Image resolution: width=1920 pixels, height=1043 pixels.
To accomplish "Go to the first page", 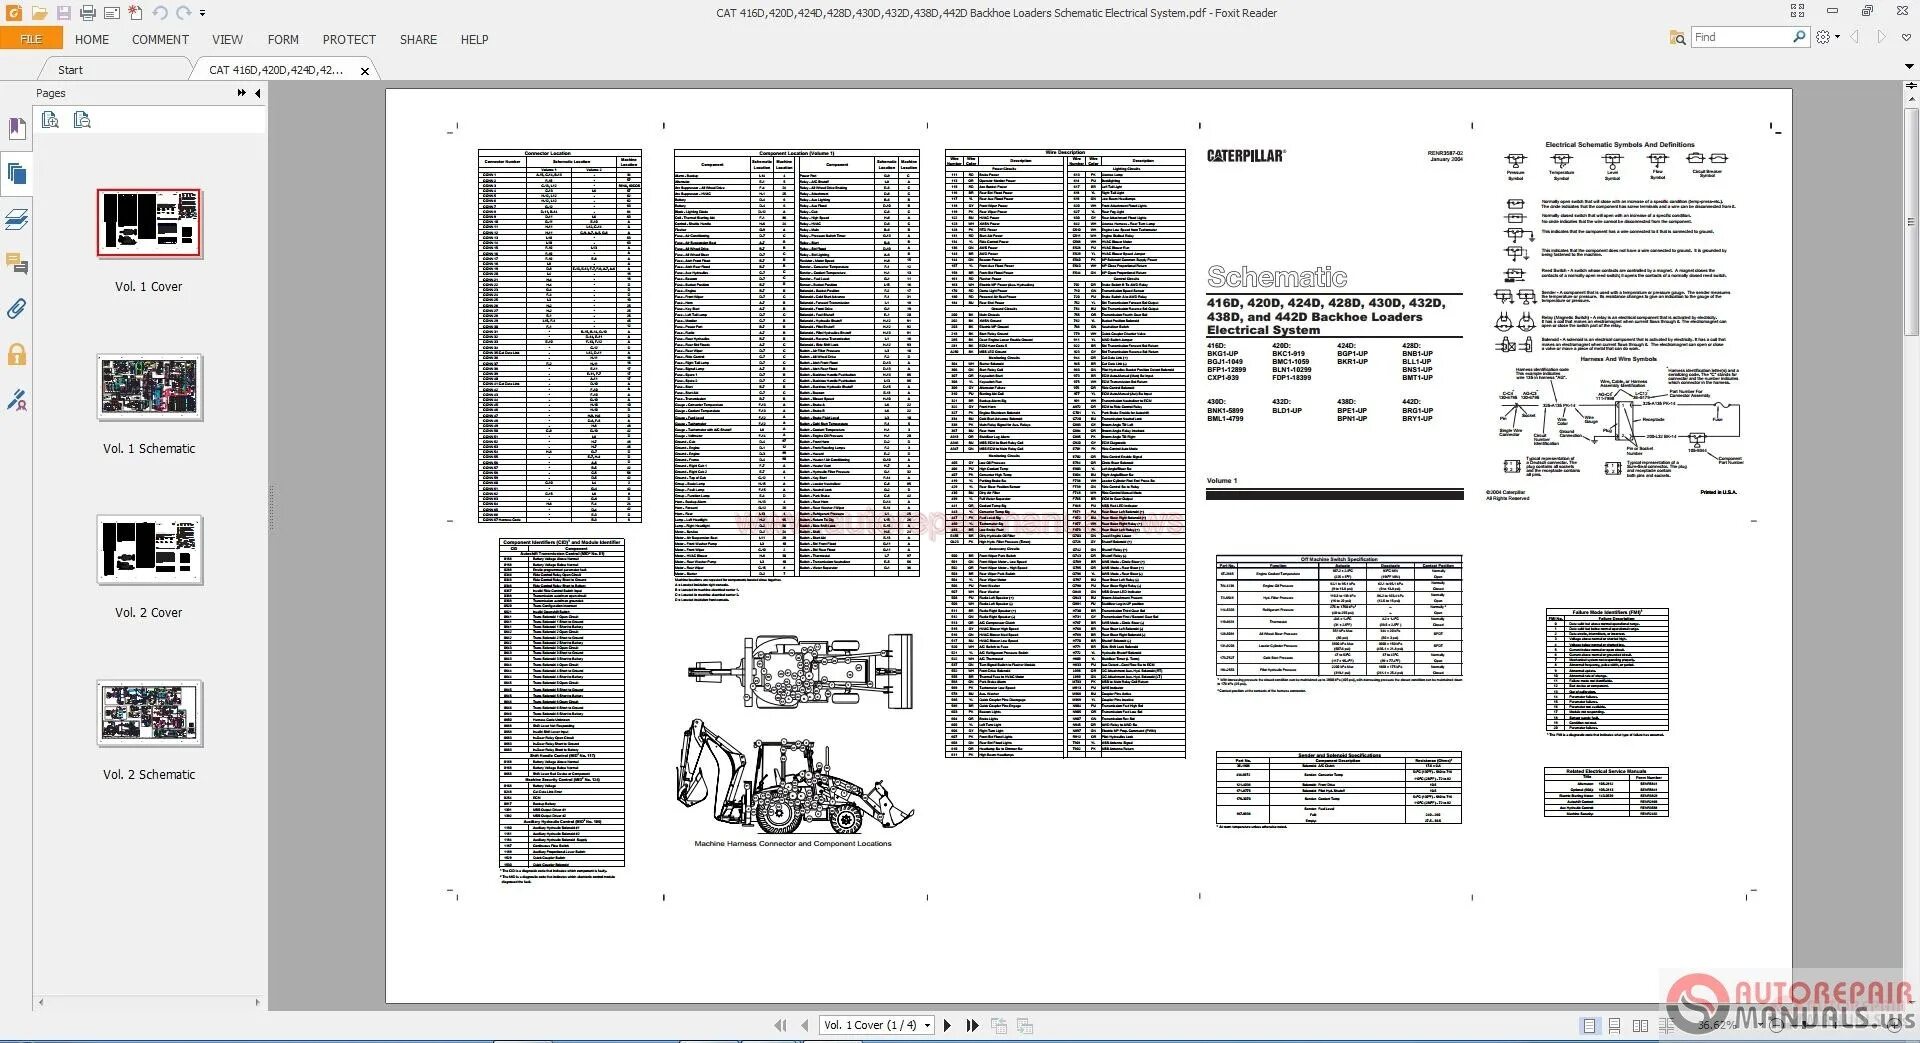I will [780, 1025].
